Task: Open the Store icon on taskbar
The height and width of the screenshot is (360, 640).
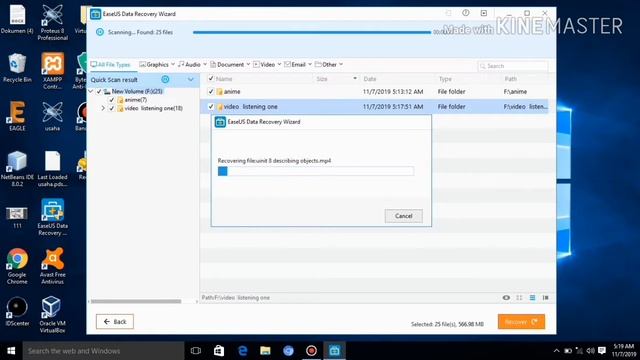Action: (219, 351)
